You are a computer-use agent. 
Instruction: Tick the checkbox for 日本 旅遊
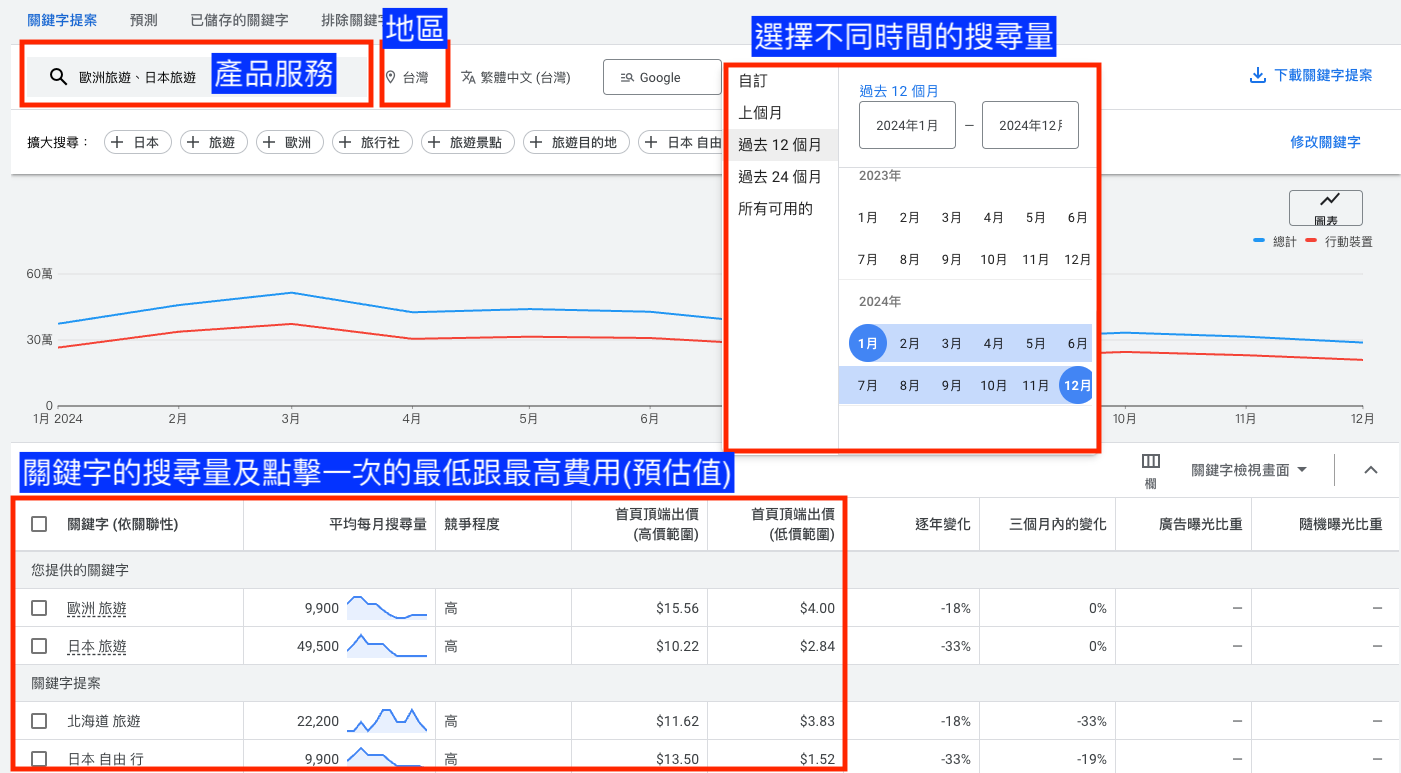tap(39, 646)
